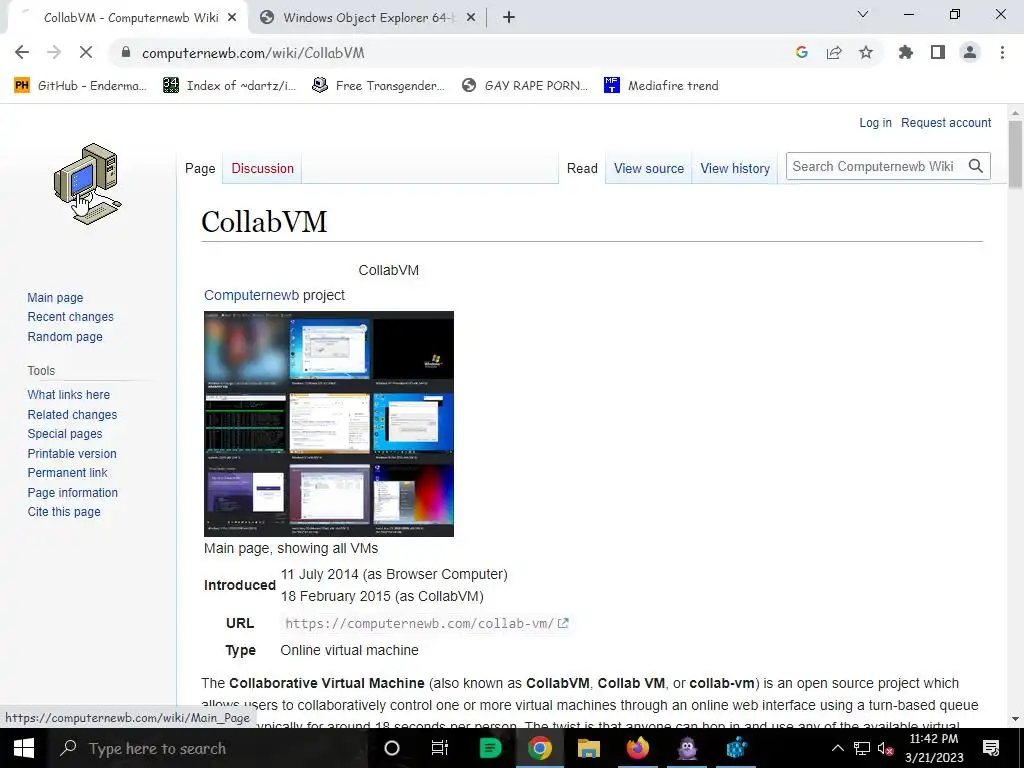The height and width of the screenshot is (768, 1024).
Task: Open Printable version link
Action: pyautogui.click(x=72, y=454)
